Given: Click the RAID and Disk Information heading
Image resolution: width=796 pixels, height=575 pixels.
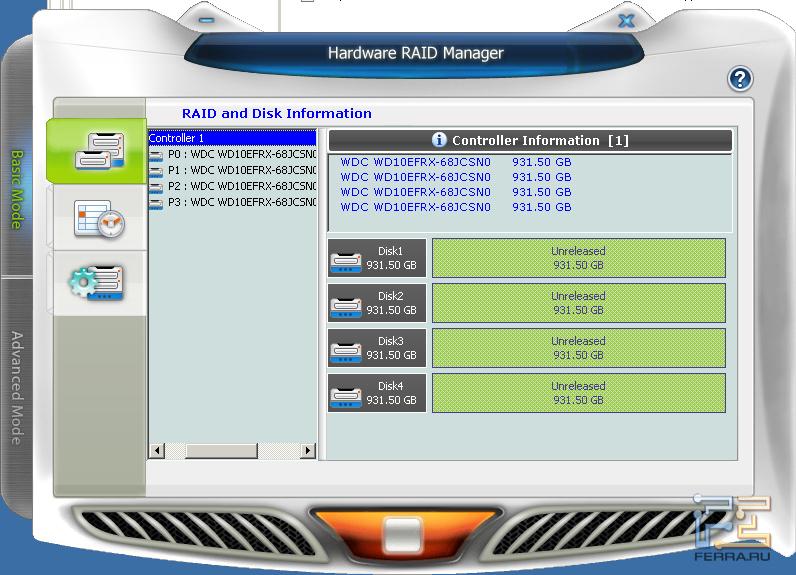Looking at the screenshot, I should 277,113.
